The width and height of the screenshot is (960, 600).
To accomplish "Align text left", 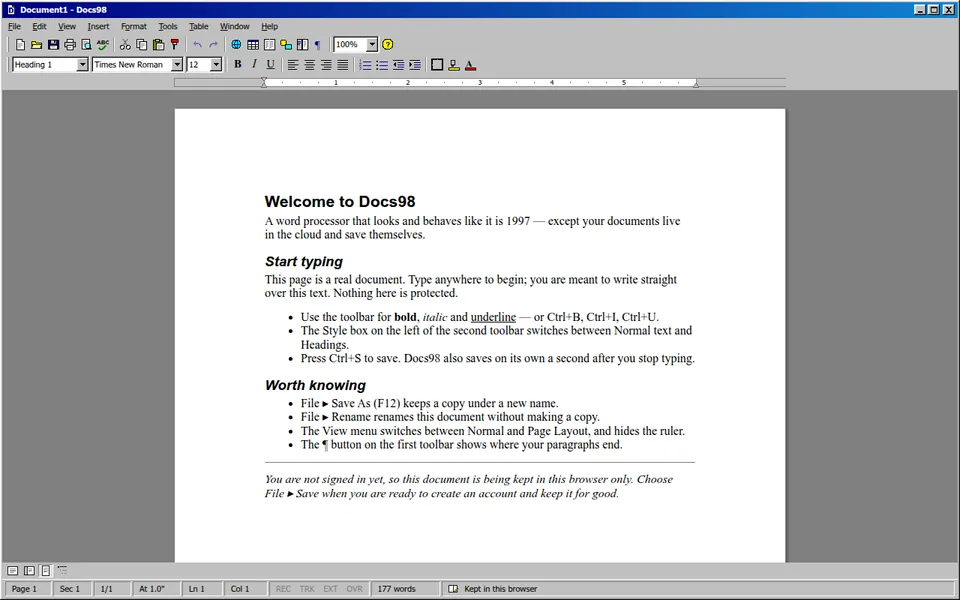I will pyautogui.click(x=293, y=65).
